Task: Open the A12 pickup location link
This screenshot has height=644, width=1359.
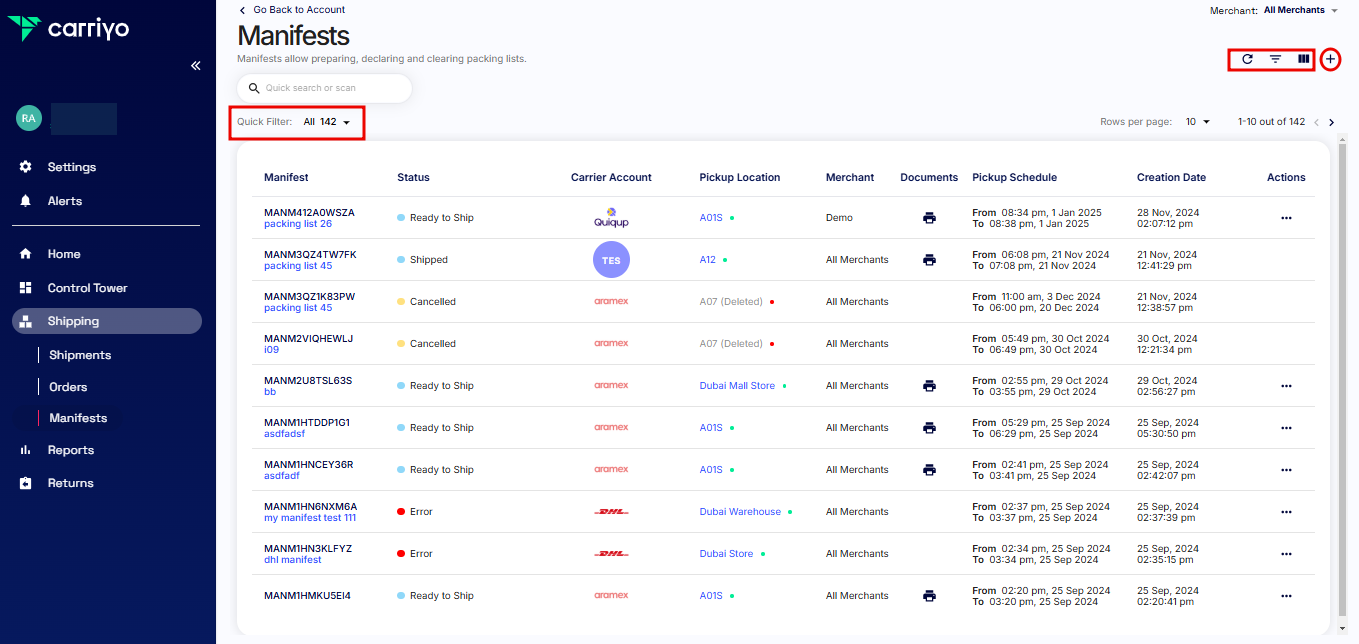Action: point(708,260)
